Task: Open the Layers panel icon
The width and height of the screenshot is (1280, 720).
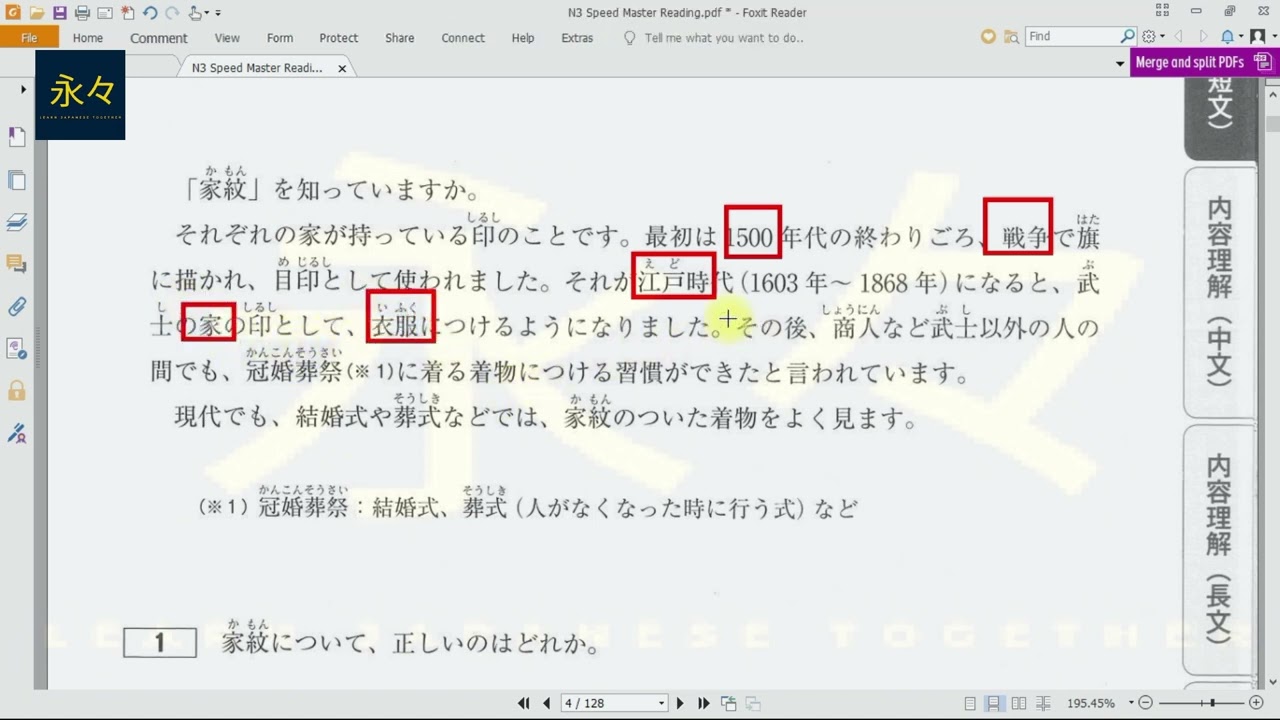Action: 17,222
